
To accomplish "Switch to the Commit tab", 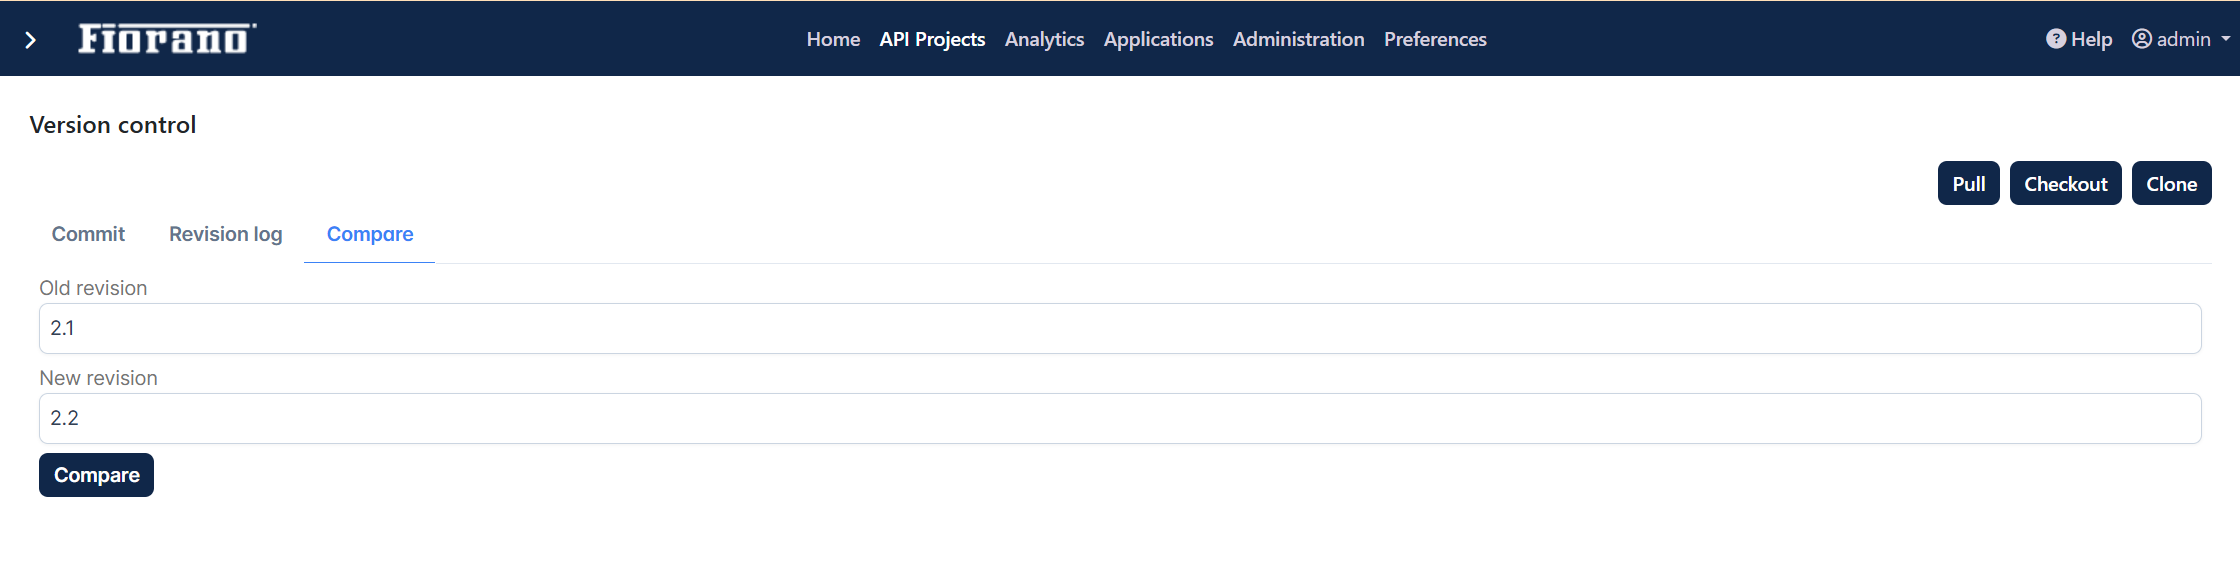I will 88,234.
